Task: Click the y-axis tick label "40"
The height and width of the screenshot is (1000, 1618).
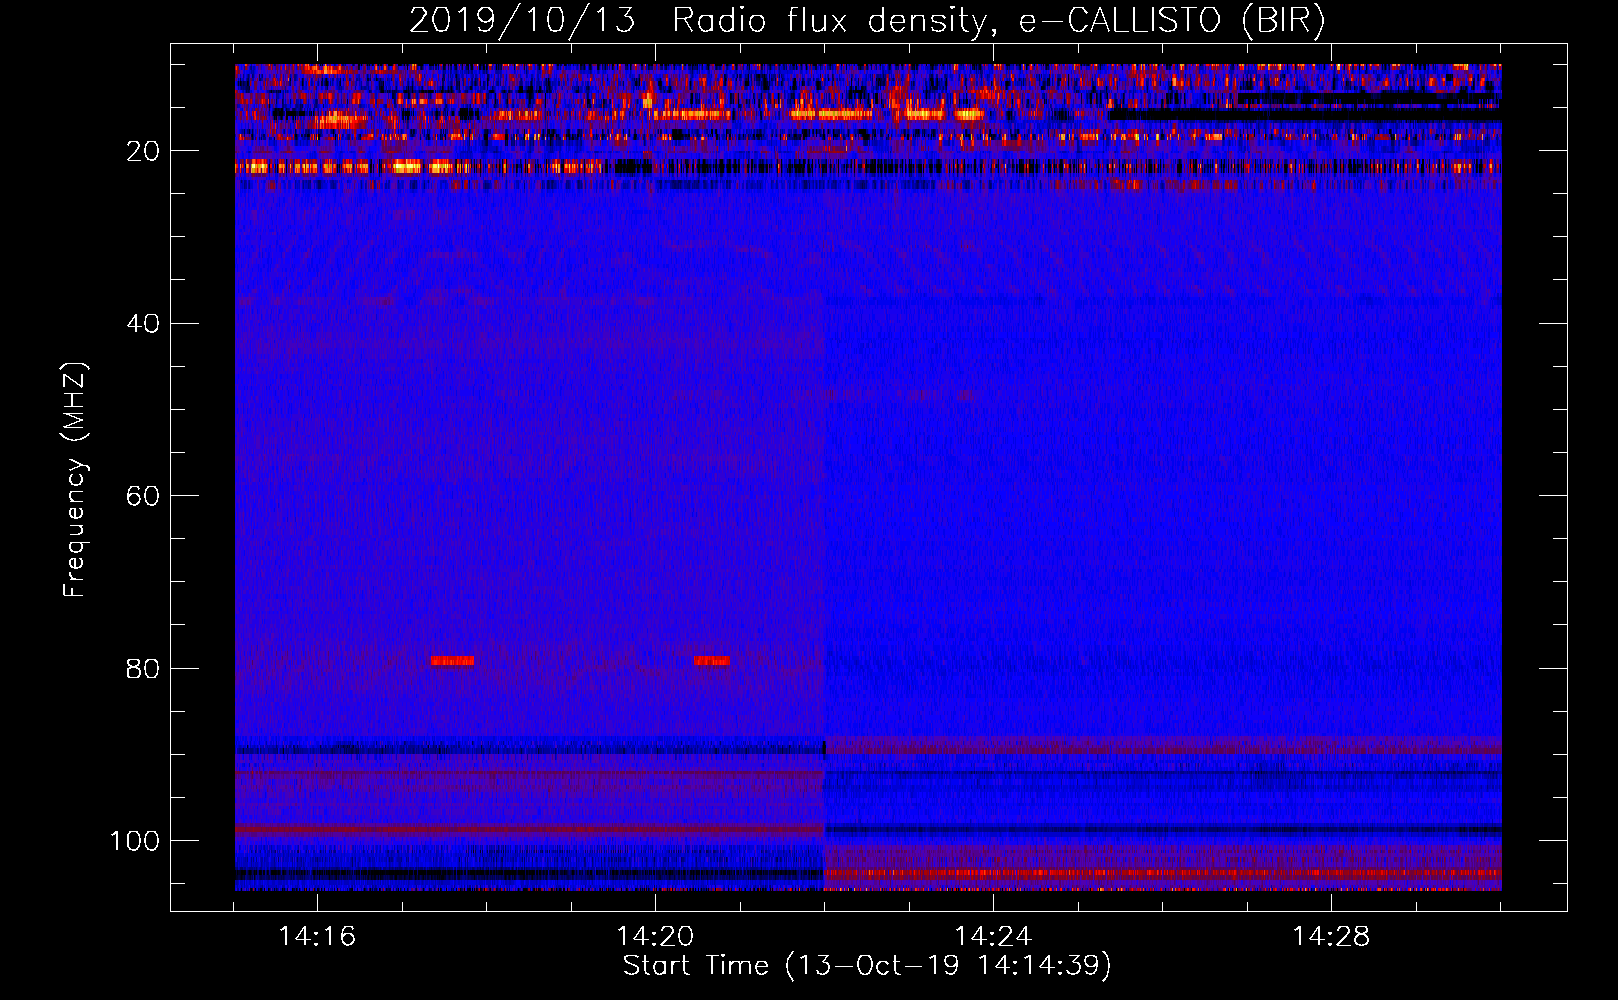Action: [x=143, y=324]
